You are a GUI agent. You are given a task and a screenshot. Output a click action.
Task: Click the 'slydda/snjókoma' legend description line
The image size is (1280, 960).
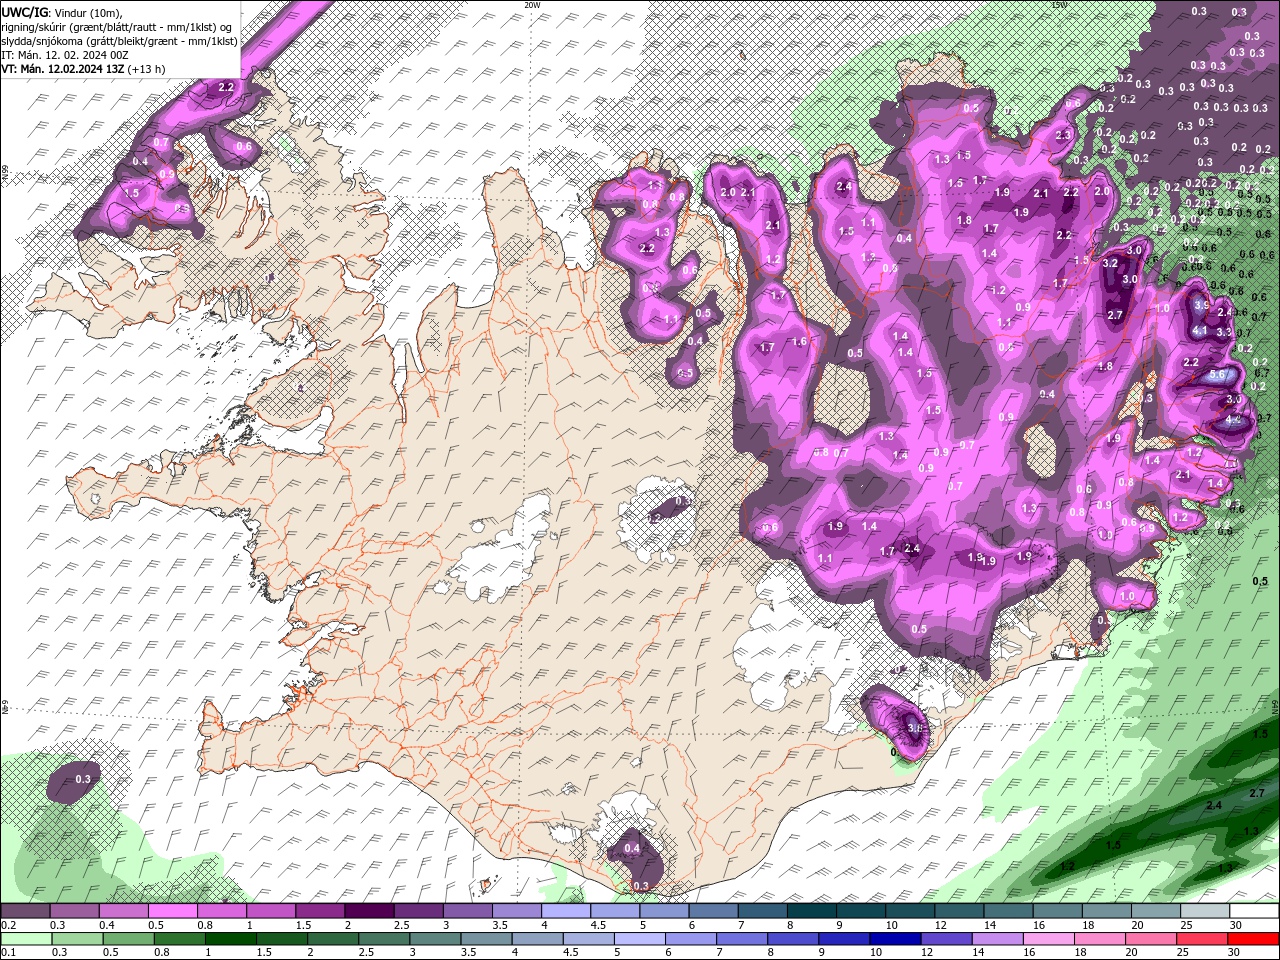(118, 41)
